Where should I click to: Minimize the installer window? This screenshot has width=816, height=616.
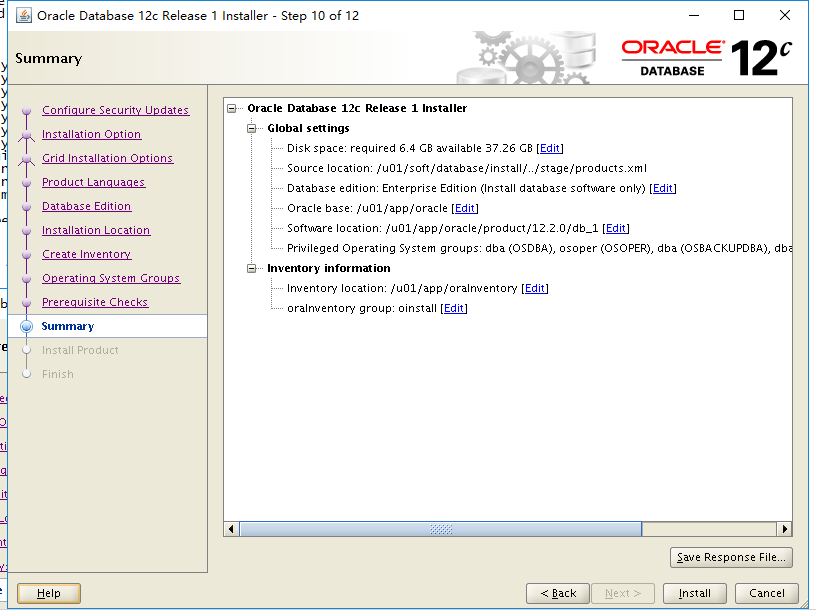pyautogui.click(x=694, y=15)
